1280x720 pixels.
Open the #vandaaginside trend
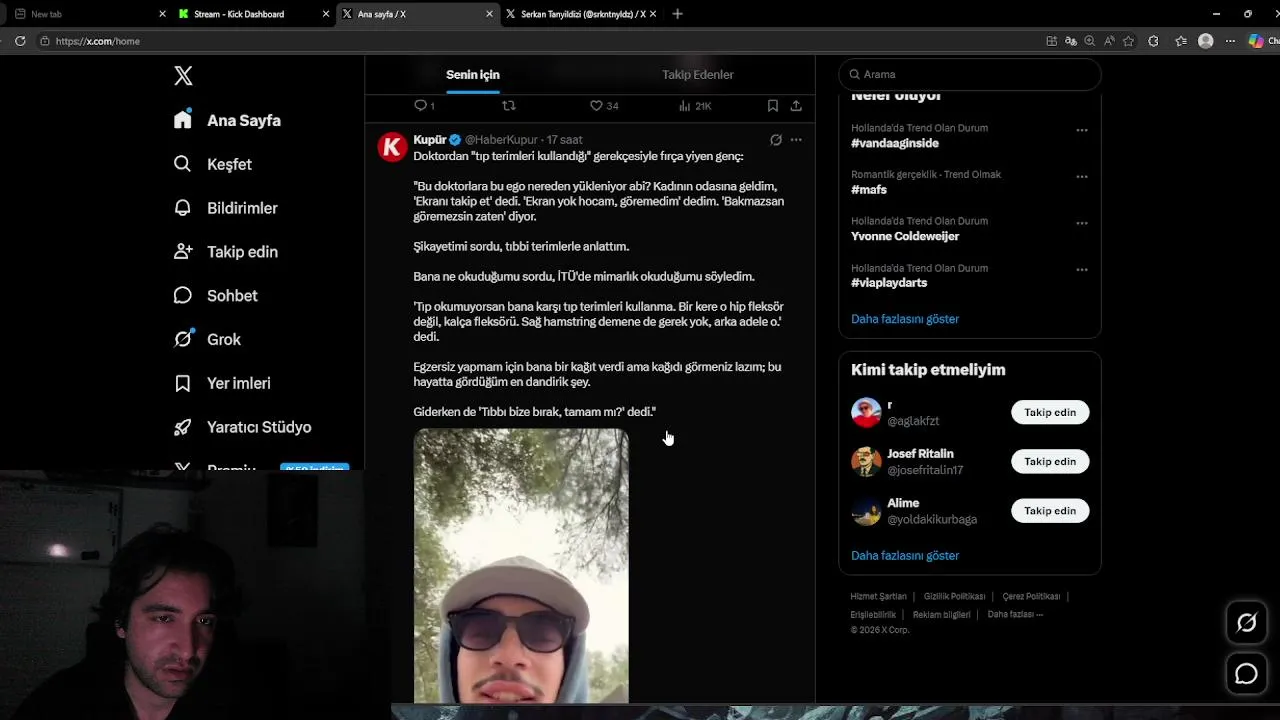895,144
